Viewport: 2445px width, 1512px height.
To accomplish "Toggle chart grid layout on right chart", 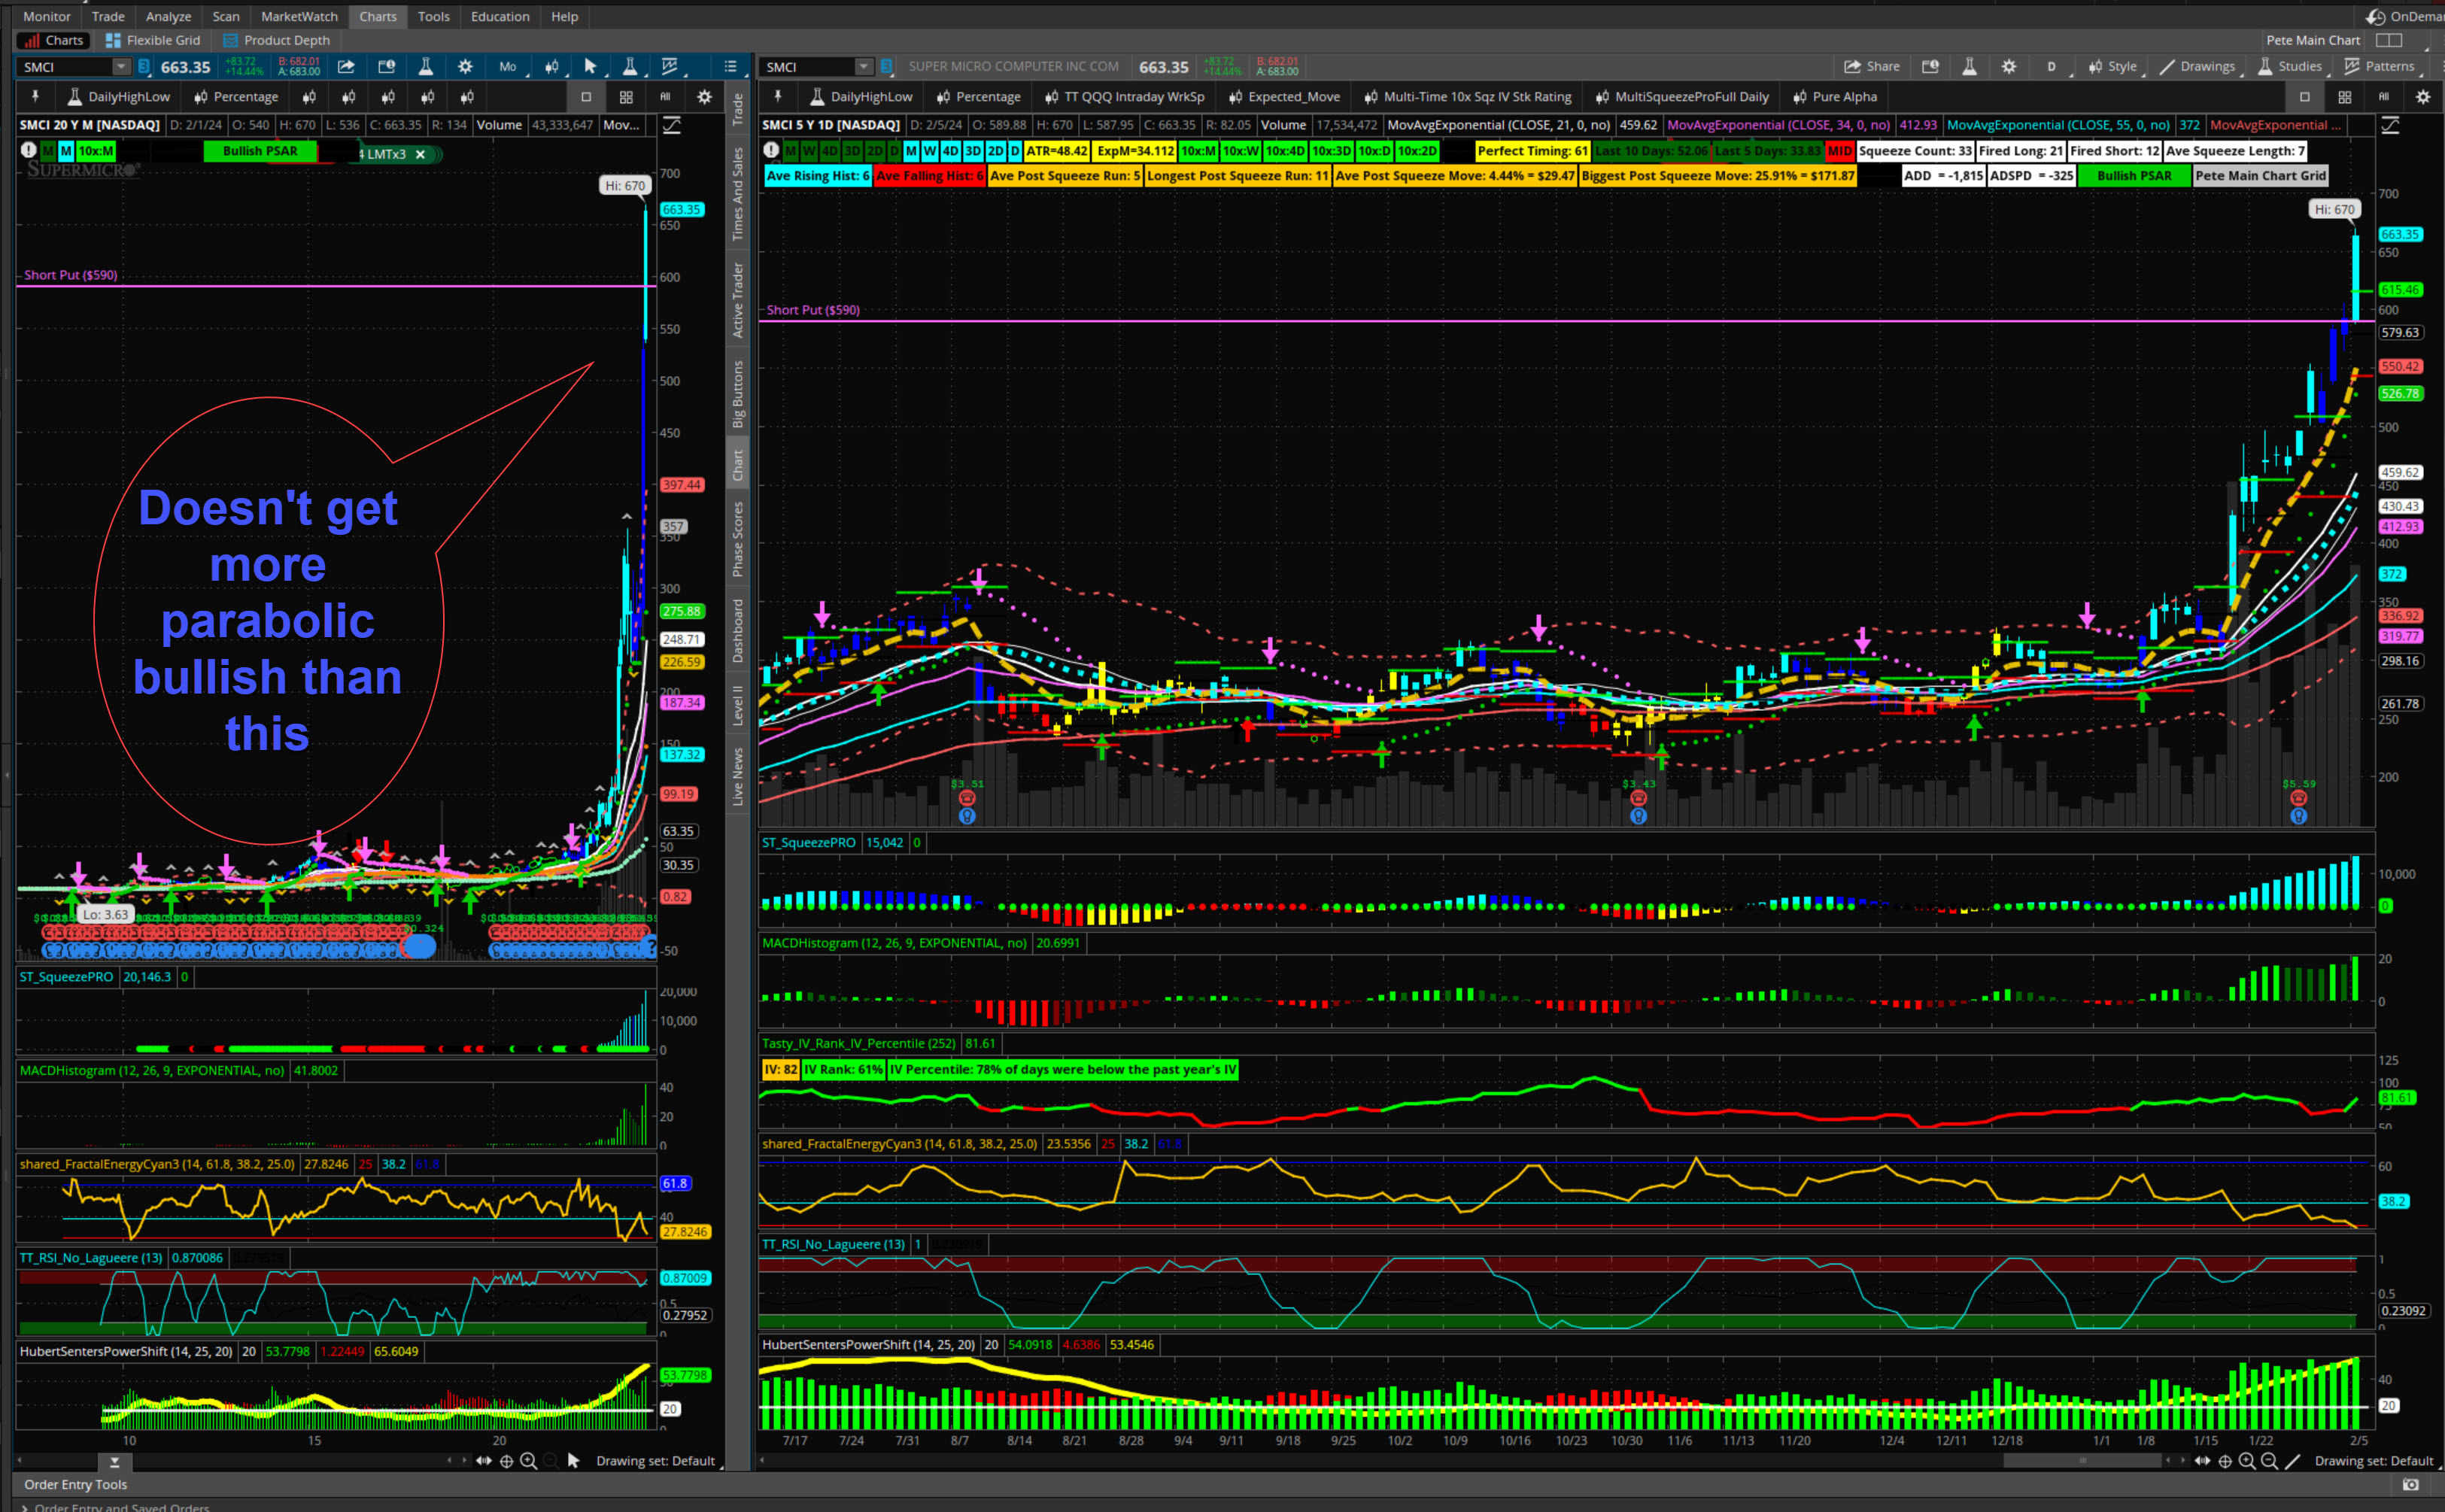I will coord(2344,97).
